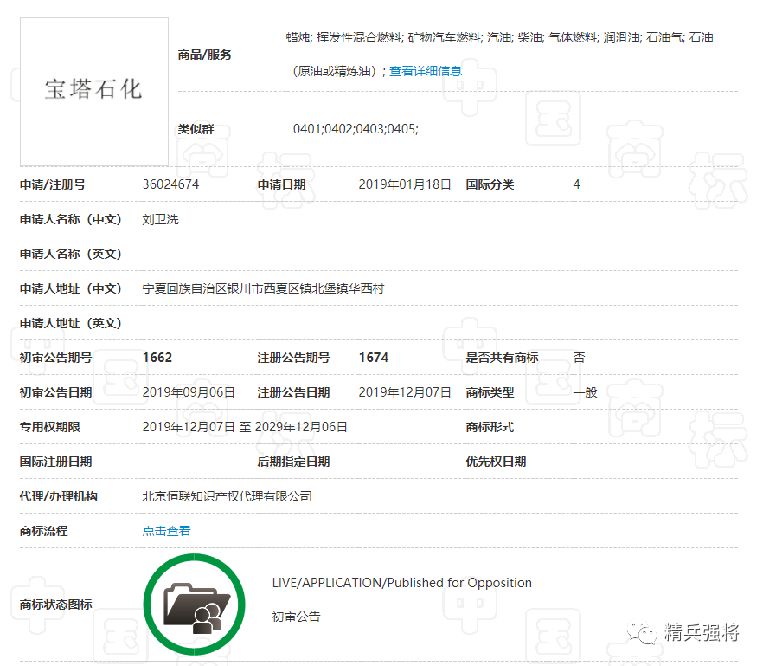This screenshot has width=764, height=666.
Task: Select trademark type value 一般
Action: (x=585, y=392)
